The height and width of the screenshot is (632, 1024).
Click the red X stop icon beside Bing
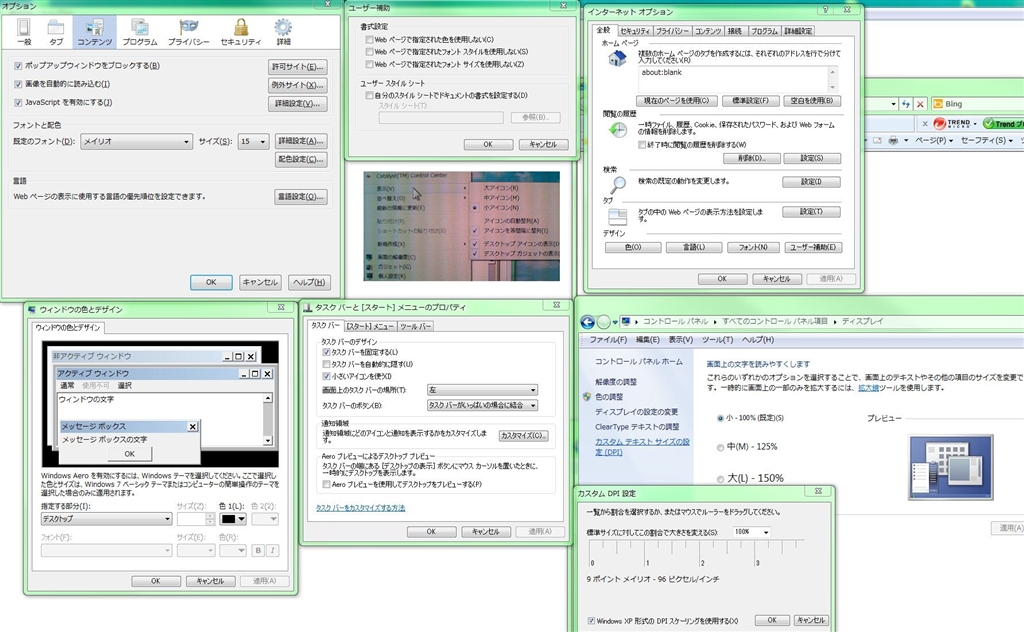pyautogui.click(x=918, y=104)
